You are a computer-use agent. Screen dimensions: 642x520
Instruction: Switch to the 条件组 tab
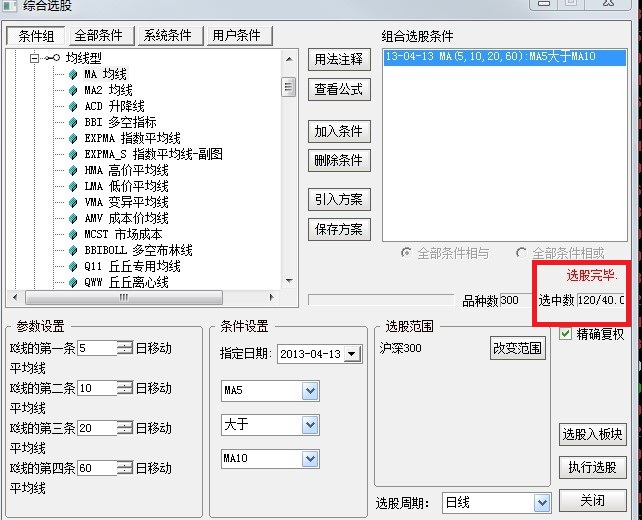coord(36,36)
